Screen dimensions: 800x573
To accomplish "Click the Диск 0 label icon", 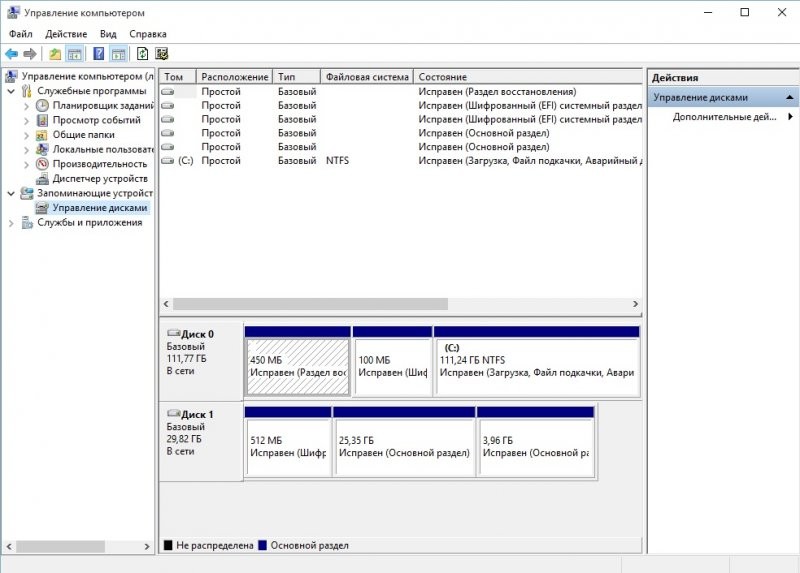I will 173,333.
